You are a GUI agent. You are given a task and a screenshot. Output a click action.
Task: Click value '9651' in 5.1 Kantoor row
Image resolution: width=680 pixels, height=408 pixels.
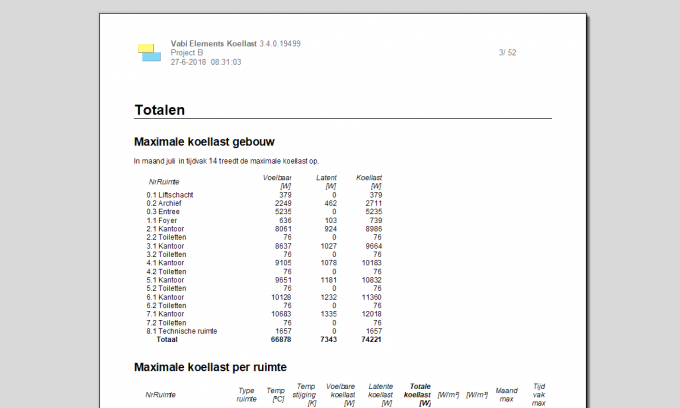[x=283, y=280]
